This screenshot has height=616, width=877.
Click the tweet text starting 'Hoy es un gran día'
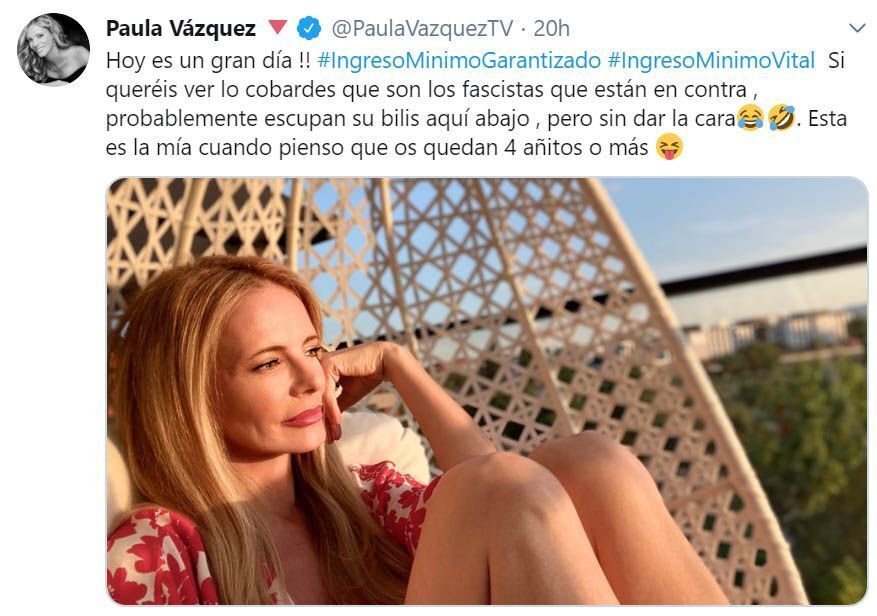tap(476, 104)
